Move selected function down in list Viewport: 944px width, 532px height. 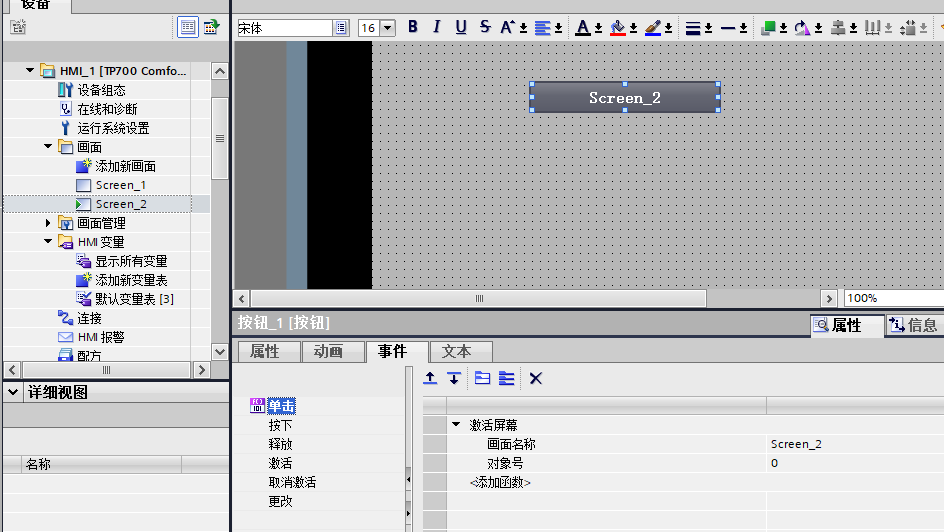coord(454,378)
